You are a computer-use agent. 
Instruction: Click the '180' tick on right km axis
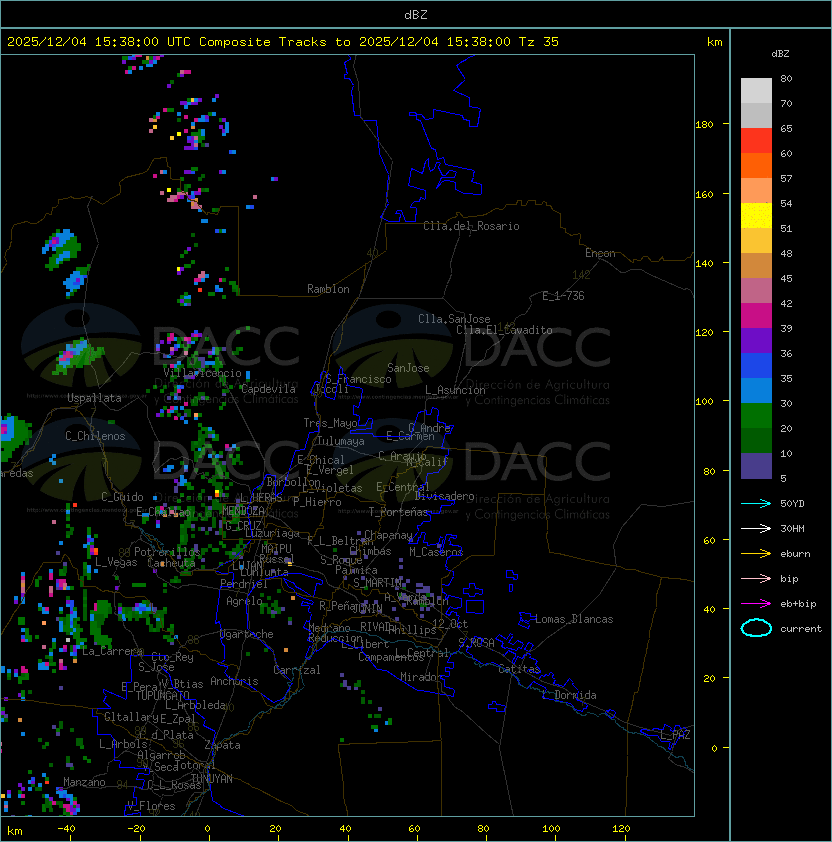tap(704, 125)
